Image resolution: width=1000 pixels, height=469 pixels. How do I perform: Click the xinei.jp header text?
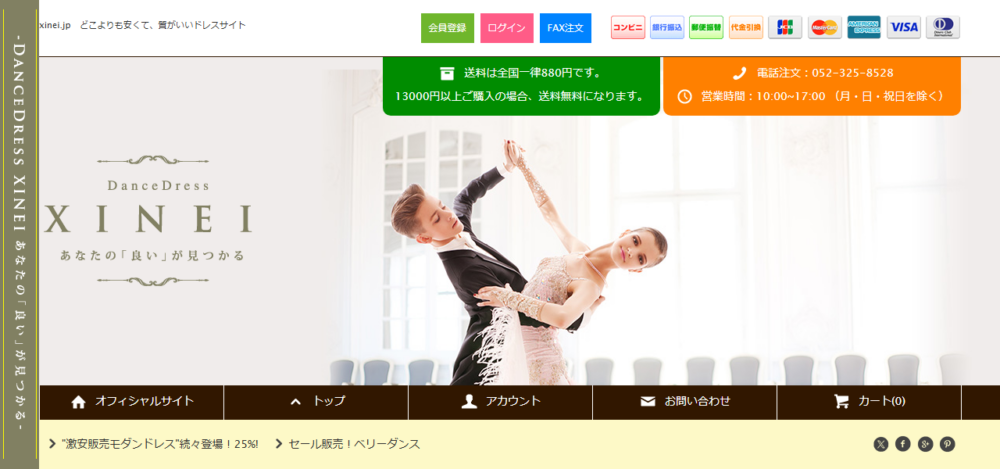point(55,26)
